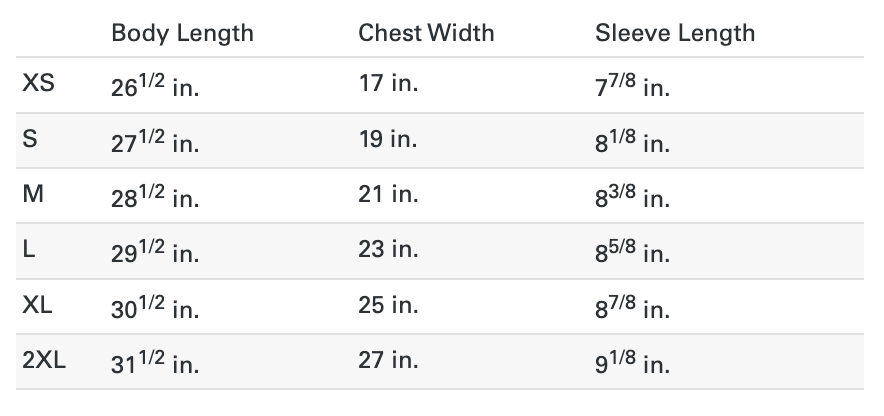The image size is (884, 416).
Task: Select the 2XL size row label
Action: 44,359
